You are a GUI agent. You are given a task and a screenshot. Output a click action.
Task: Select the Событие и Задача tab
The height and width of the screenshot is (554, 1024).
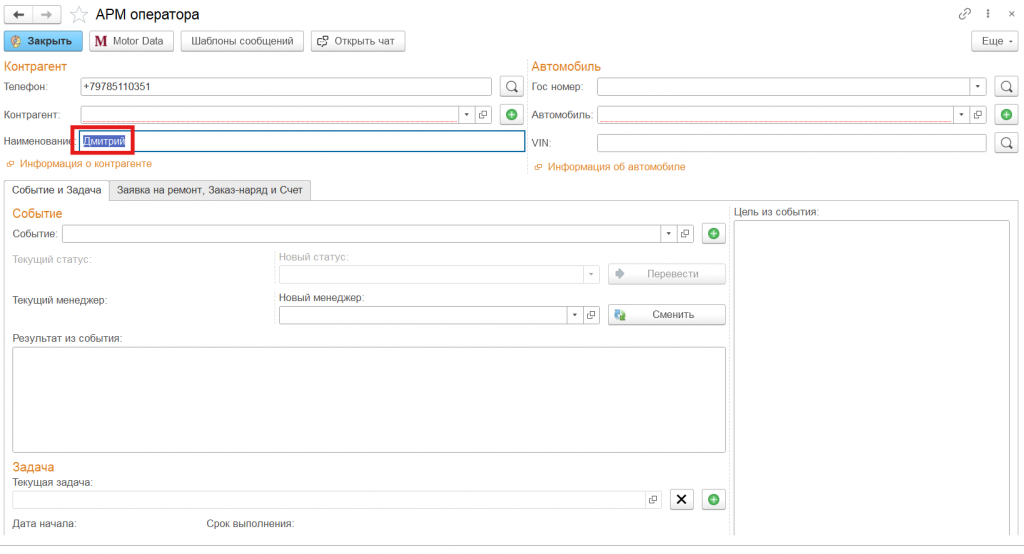56,189
